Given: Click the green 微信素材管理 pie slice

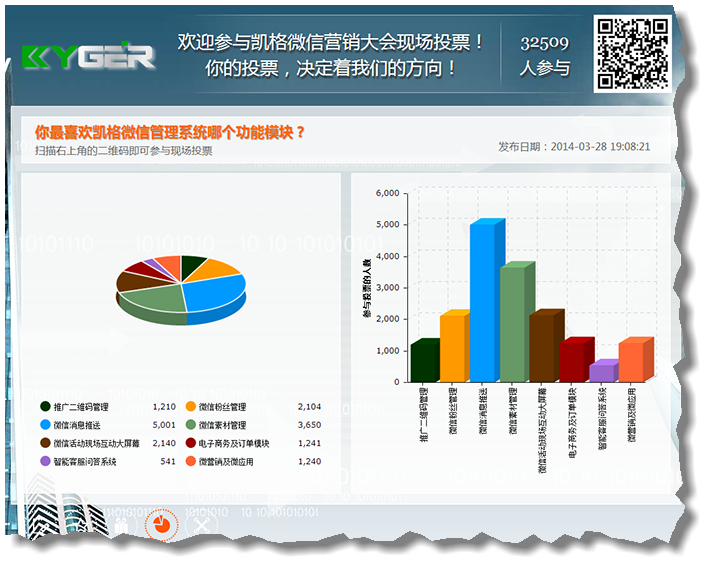Looking at the screenshot, I should click(156, 299).
